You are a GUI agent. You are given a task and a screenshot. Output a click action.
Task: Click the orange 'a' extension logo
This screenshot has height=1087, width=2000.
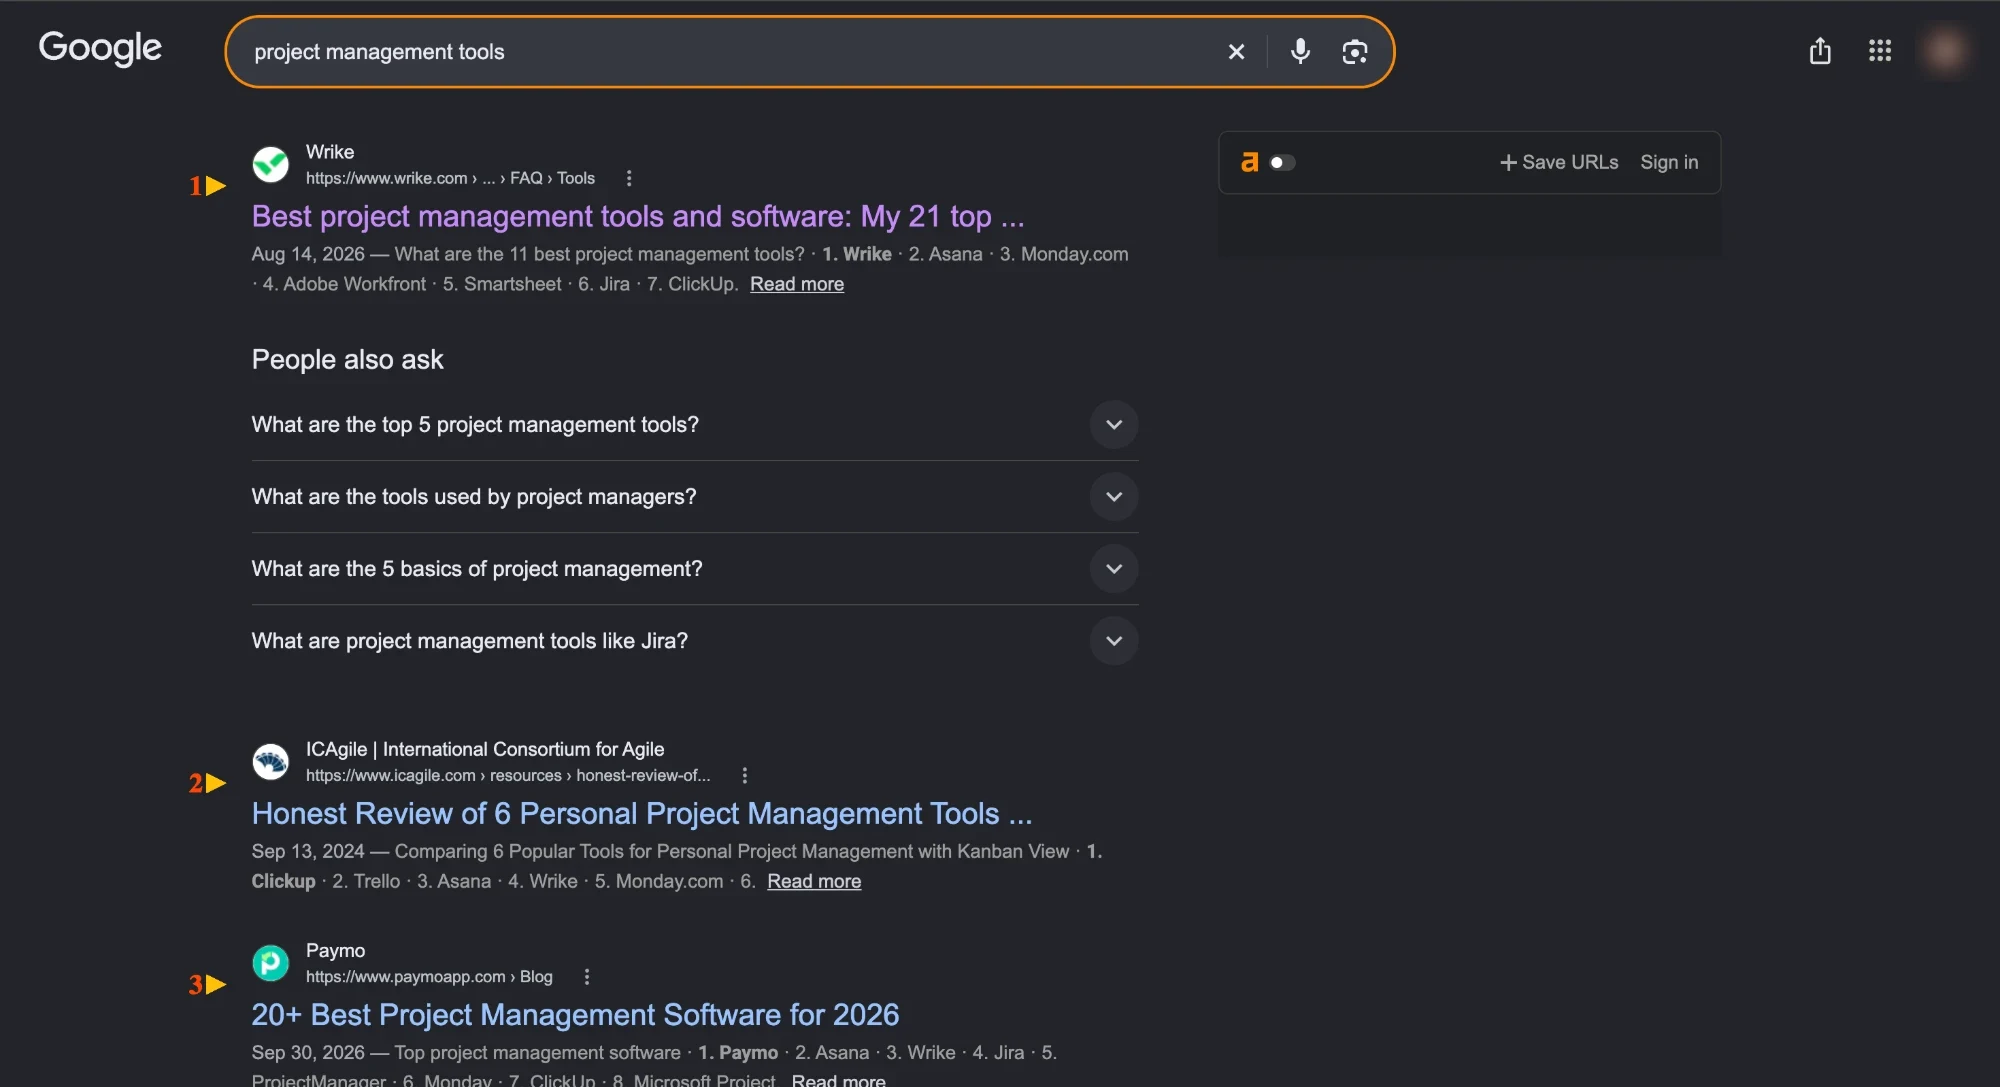click(1249, 162)
